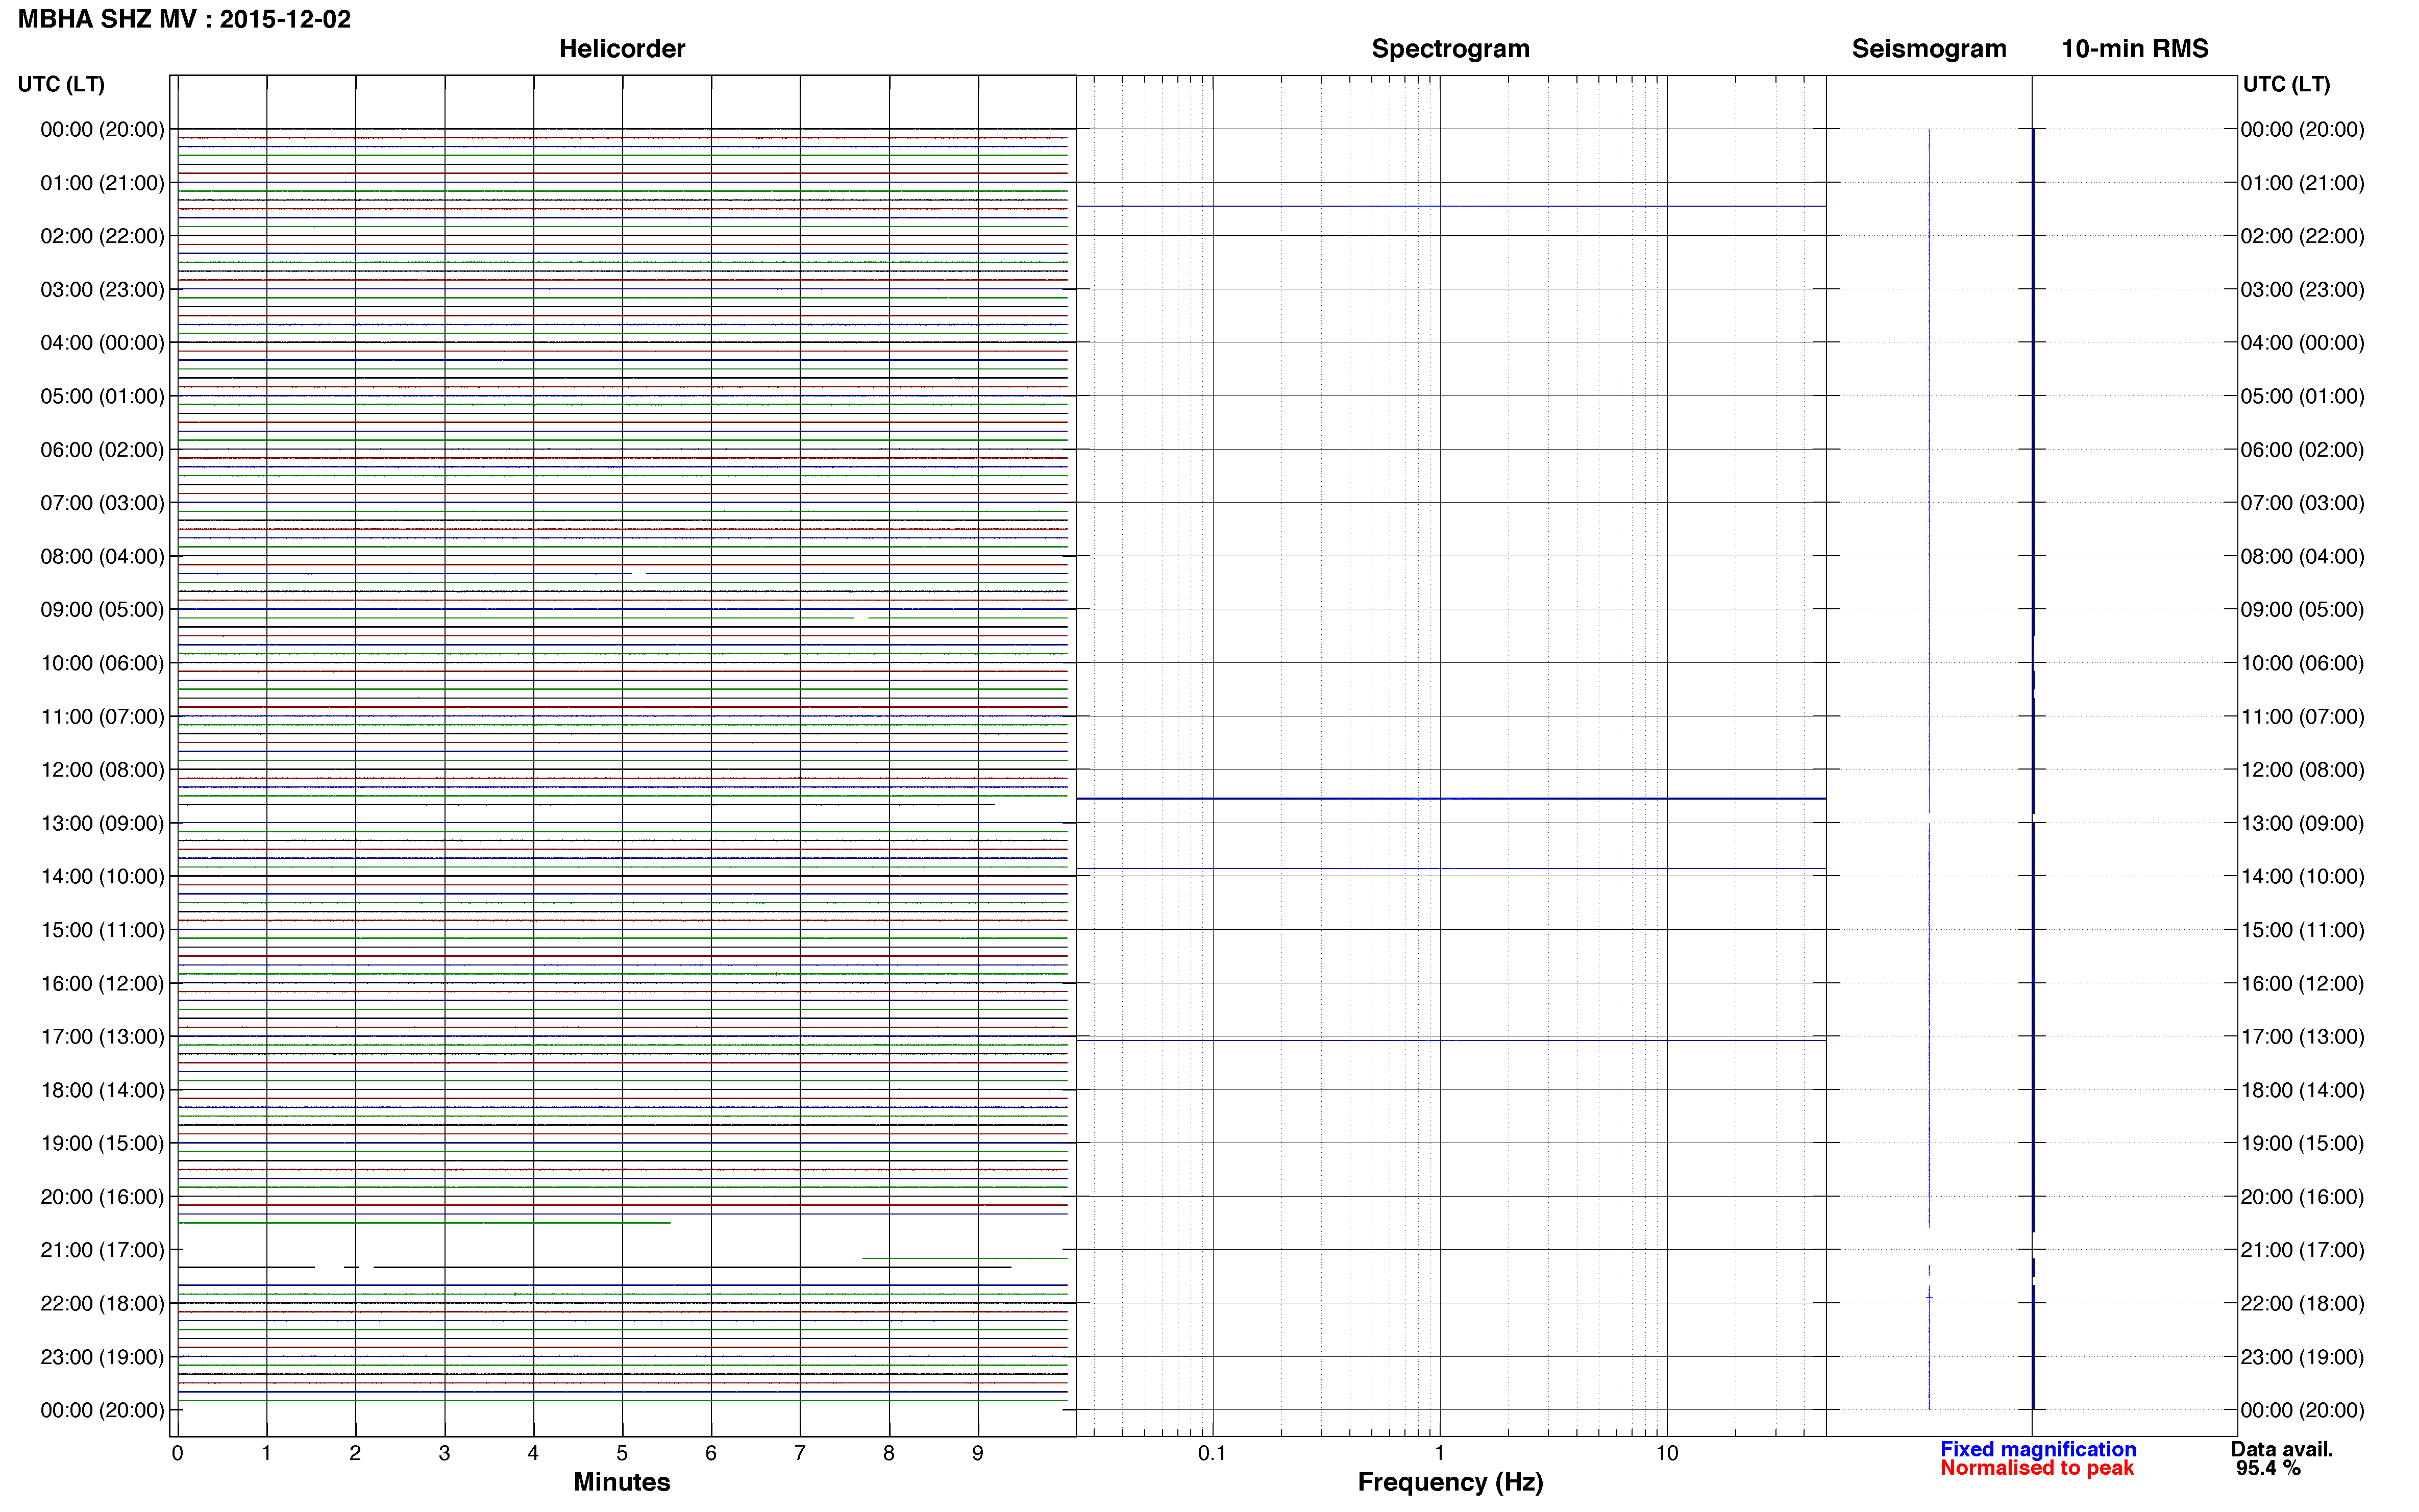Click RMS-side time label '03:00 (23:00)'
The width and height of the screenshot is (2419, 1512).
click(x=2302, y=290)
